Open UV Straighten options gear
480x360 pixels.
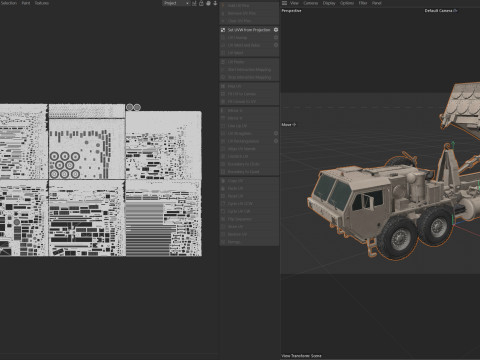(276, 133)
